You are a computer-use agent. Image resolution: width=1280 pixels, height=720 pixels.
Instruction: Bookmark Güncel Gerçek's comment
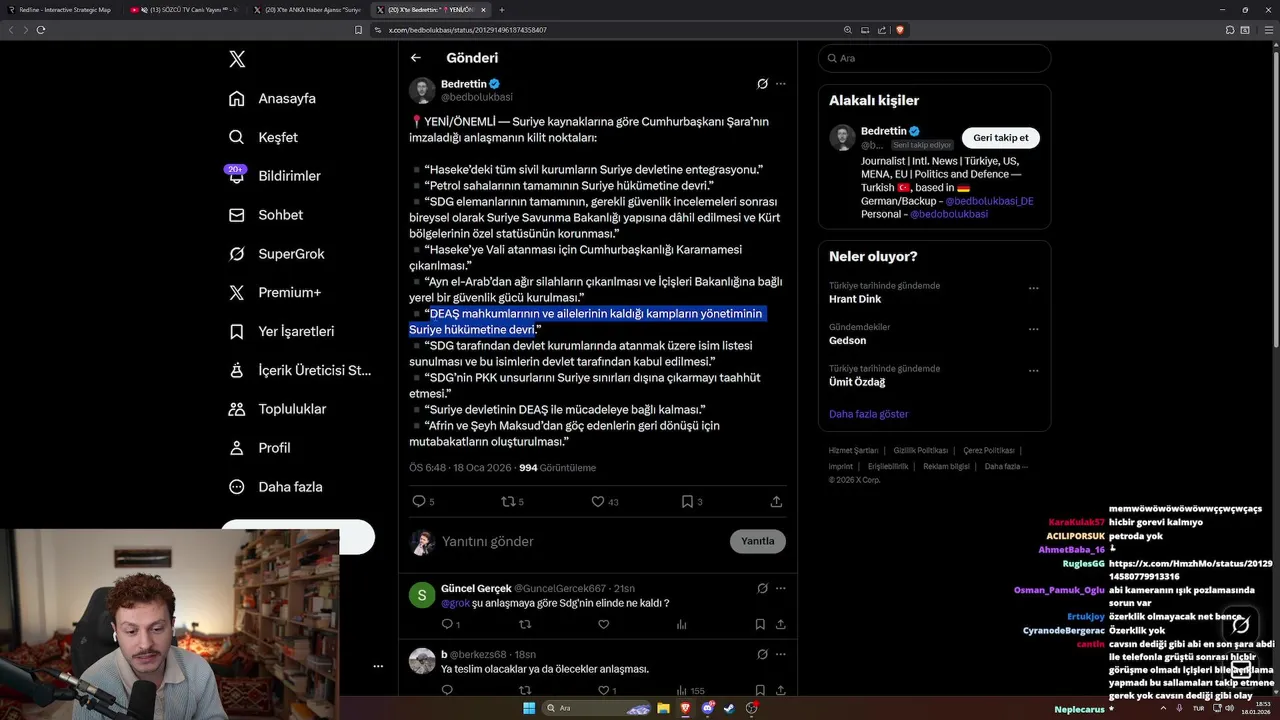click(760, 624)
